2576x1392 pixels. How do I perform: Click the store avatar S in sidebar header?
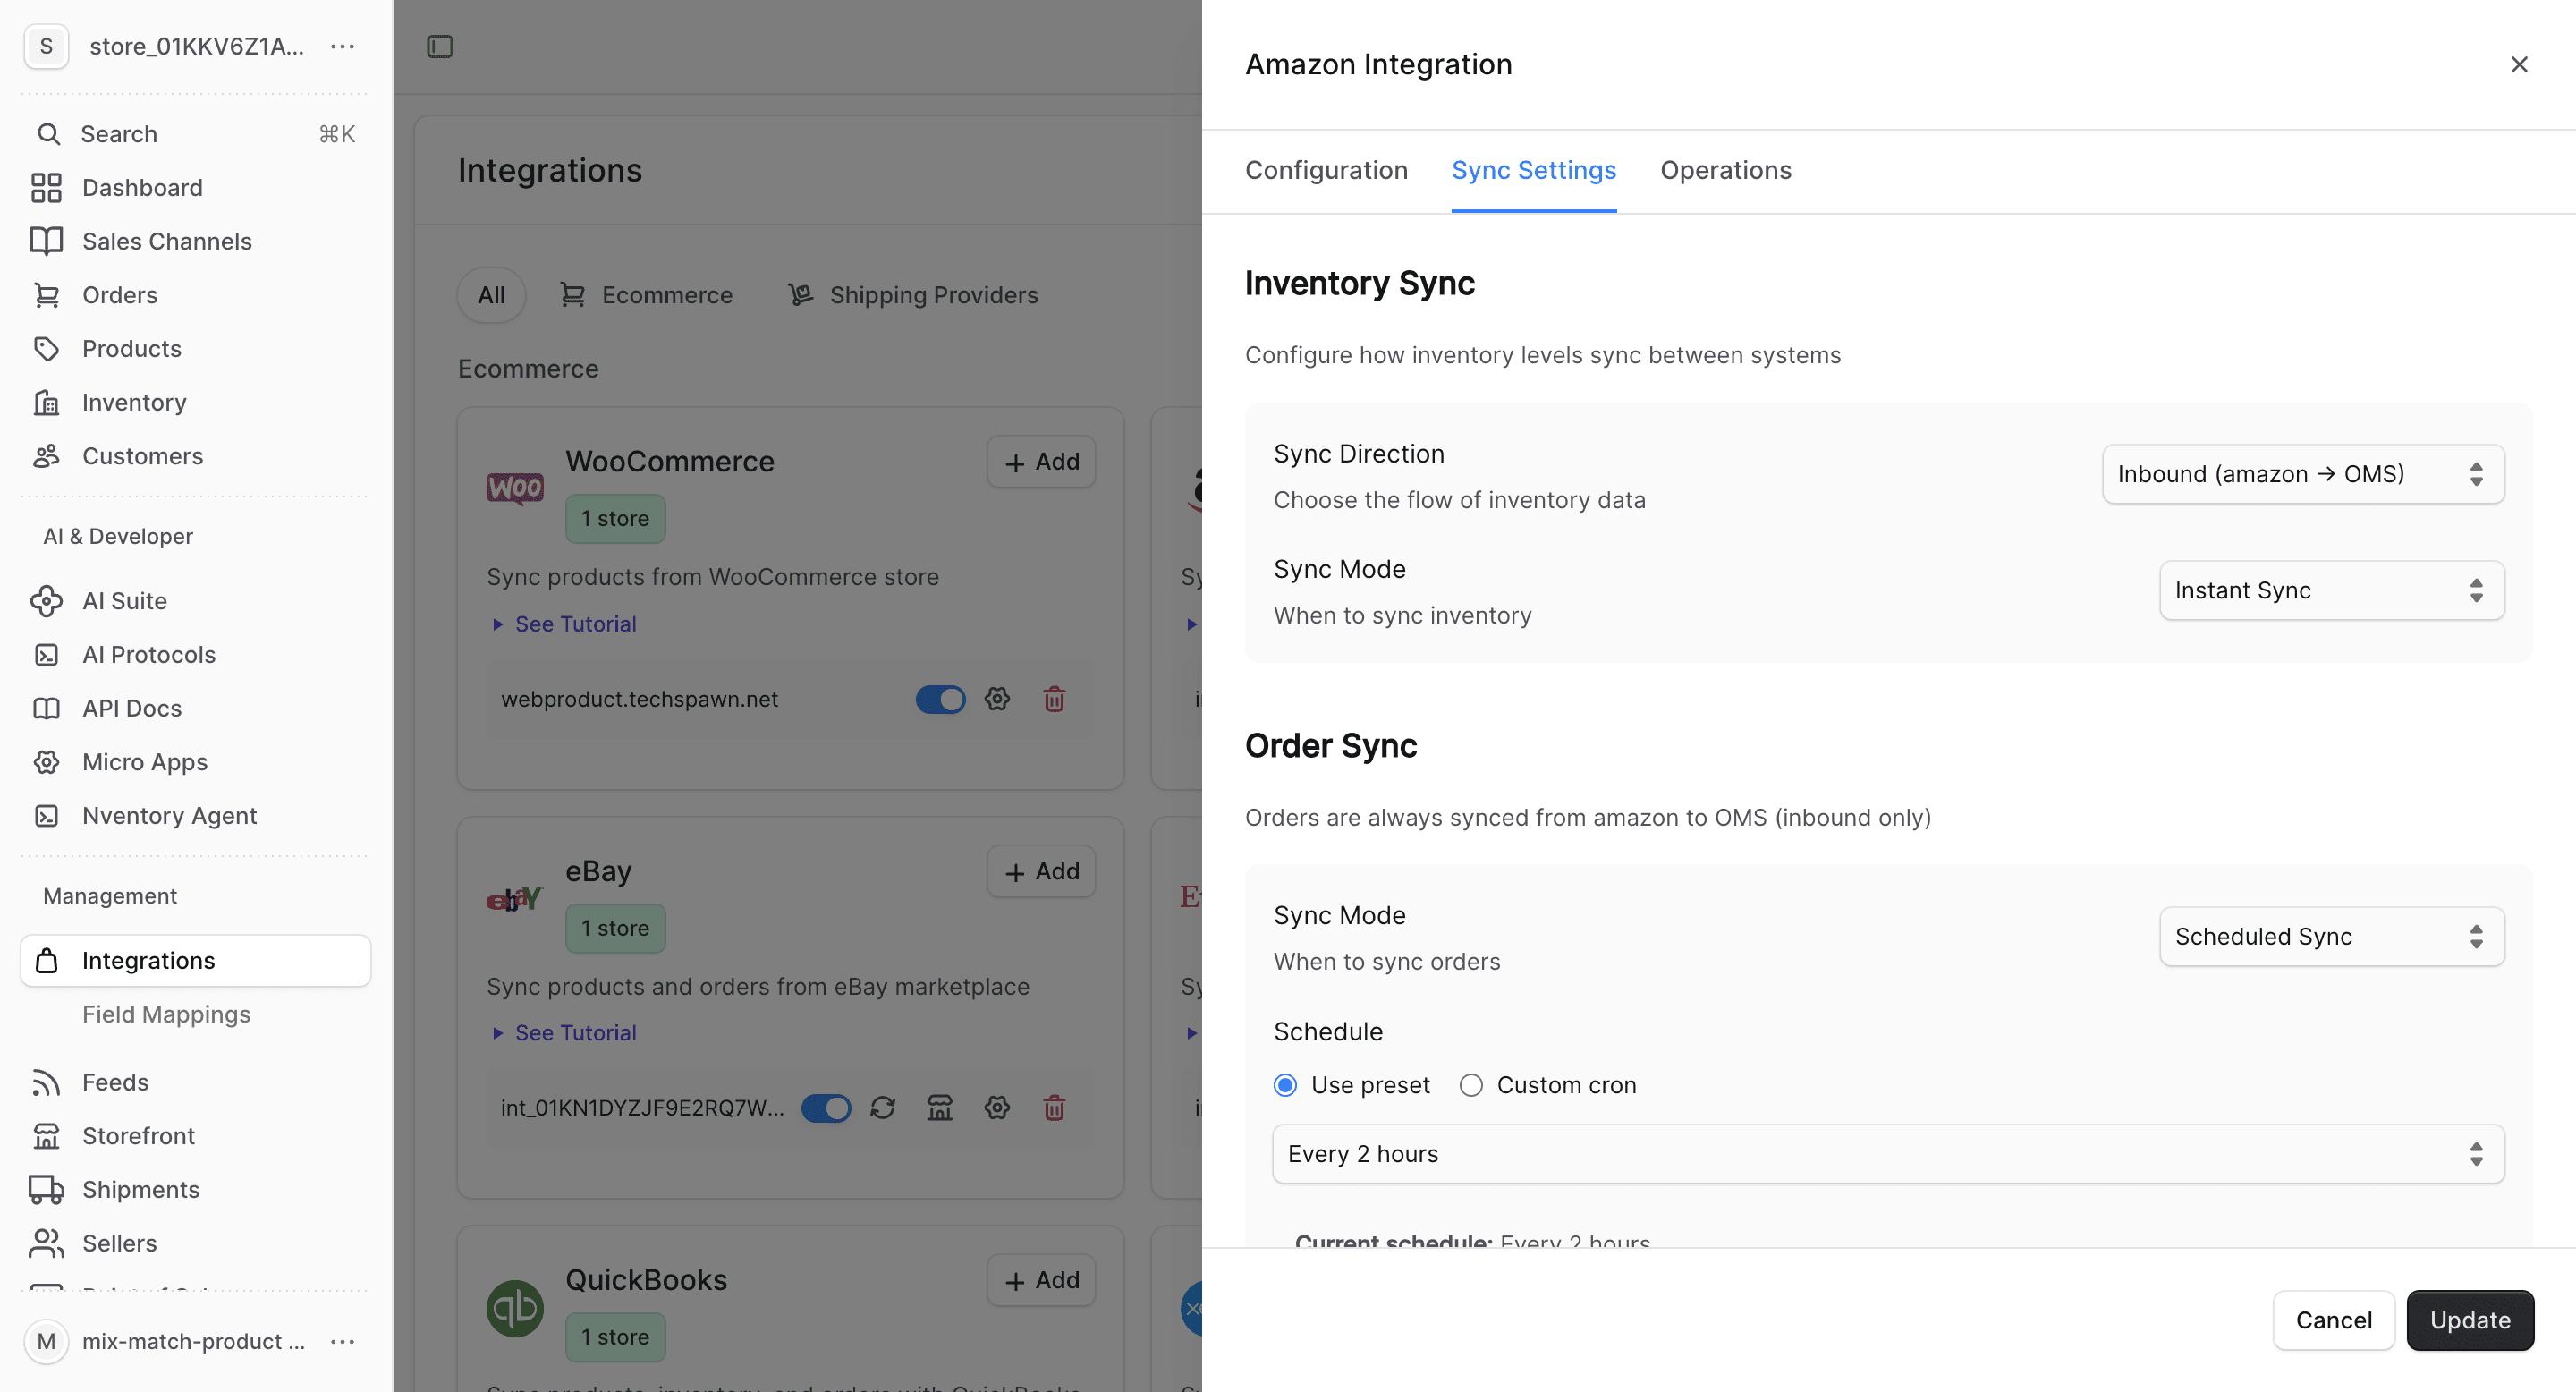pyautogui.click(x=46, y=47)
